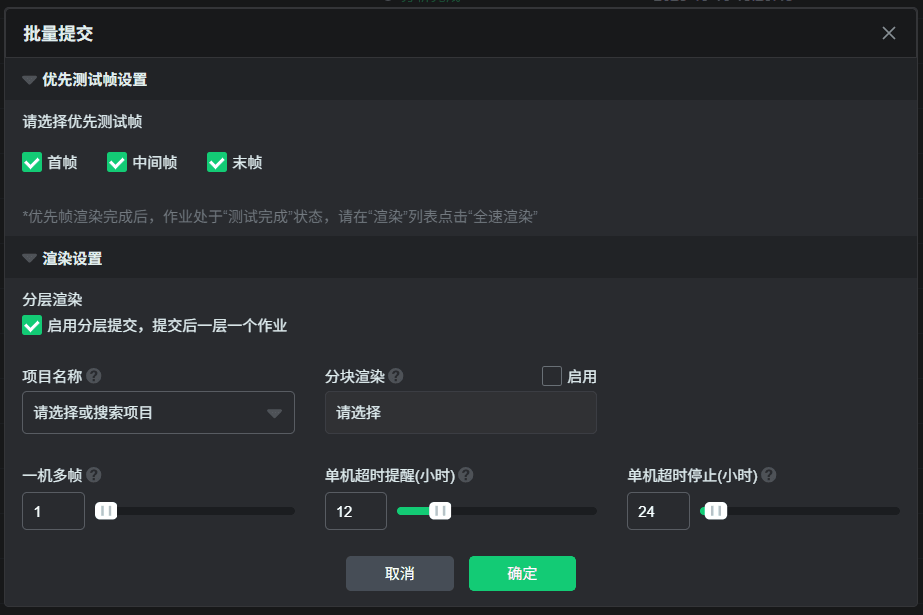Click the help icon beside 项目名称
Viewport: 923px width, 615px height.
tap(94, 376)
